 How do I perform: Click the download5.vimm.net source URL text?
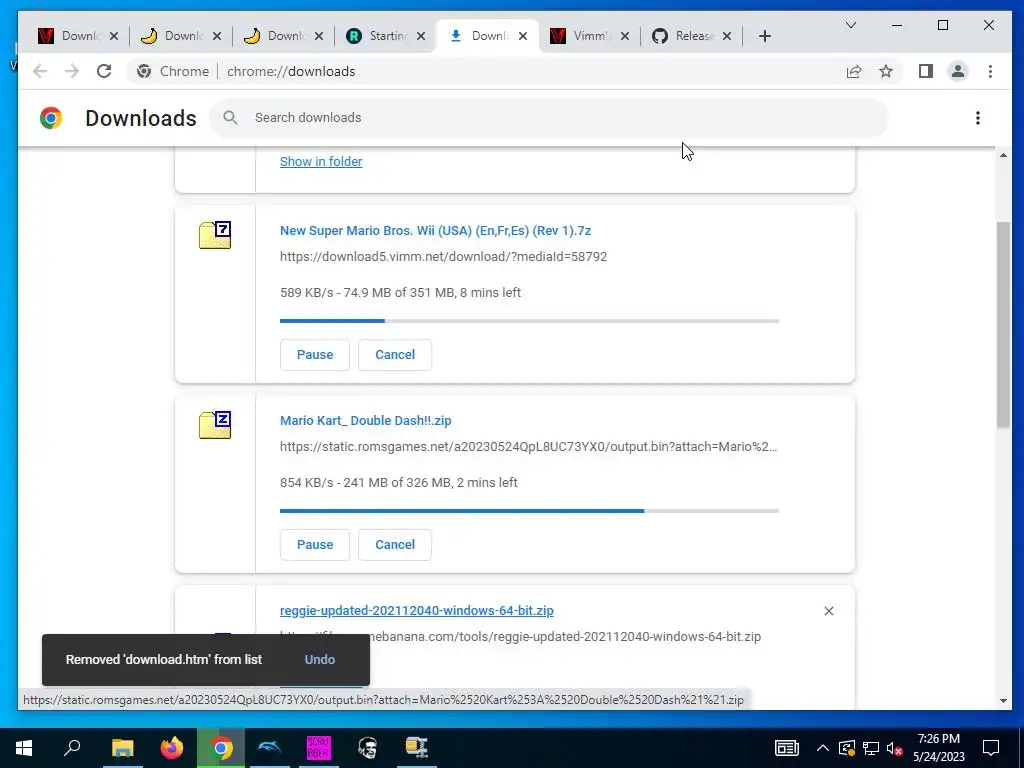(443, 257)
